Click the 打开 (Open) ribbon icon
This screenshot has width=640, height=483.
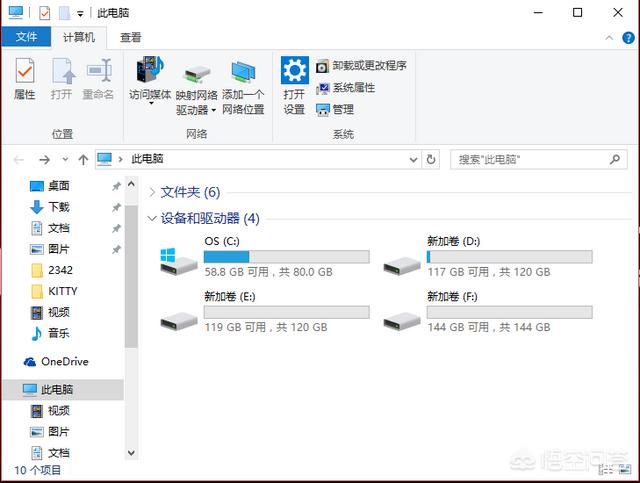(62, 70)
